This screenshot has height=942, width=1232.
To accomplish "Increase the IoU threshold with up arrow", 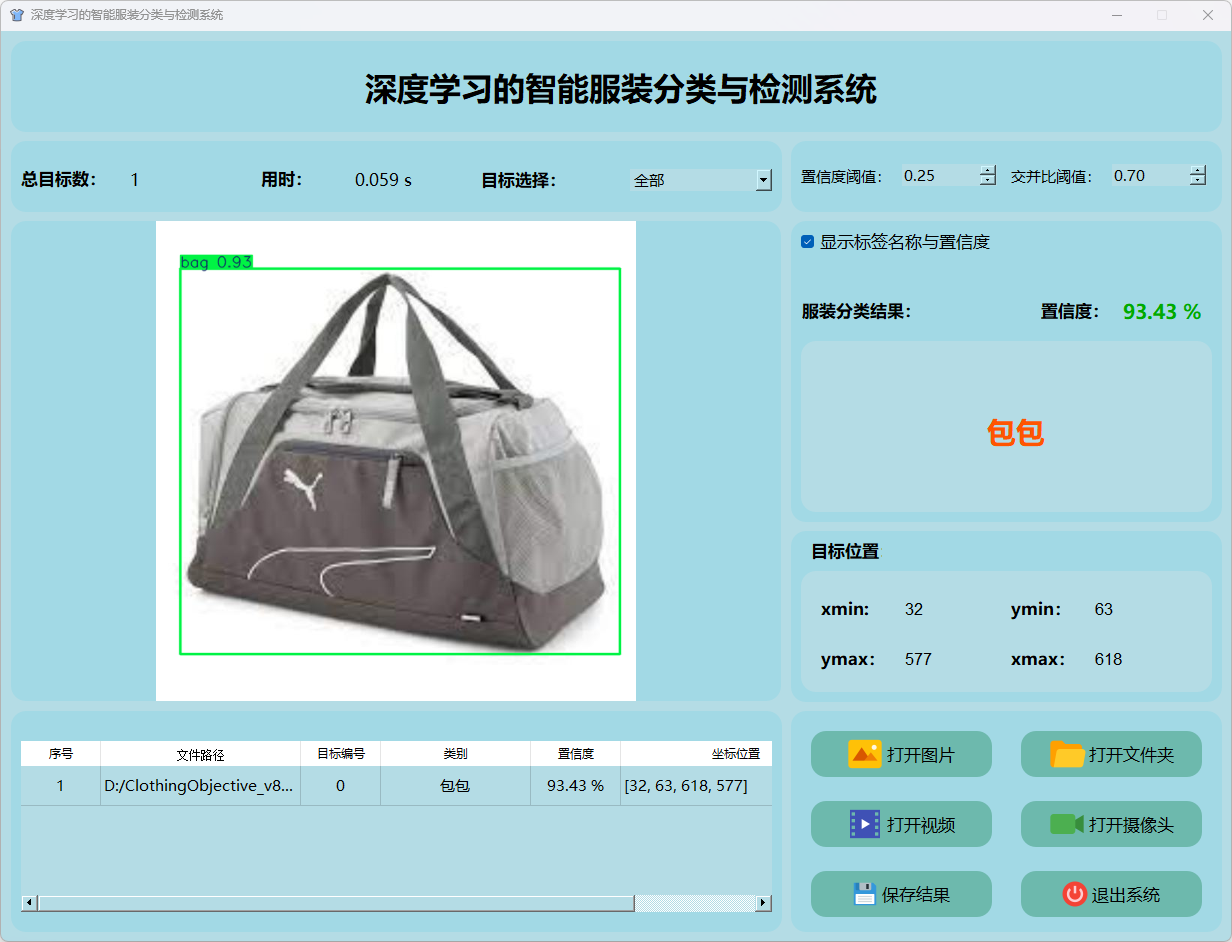I will [x=1198, y=170].
